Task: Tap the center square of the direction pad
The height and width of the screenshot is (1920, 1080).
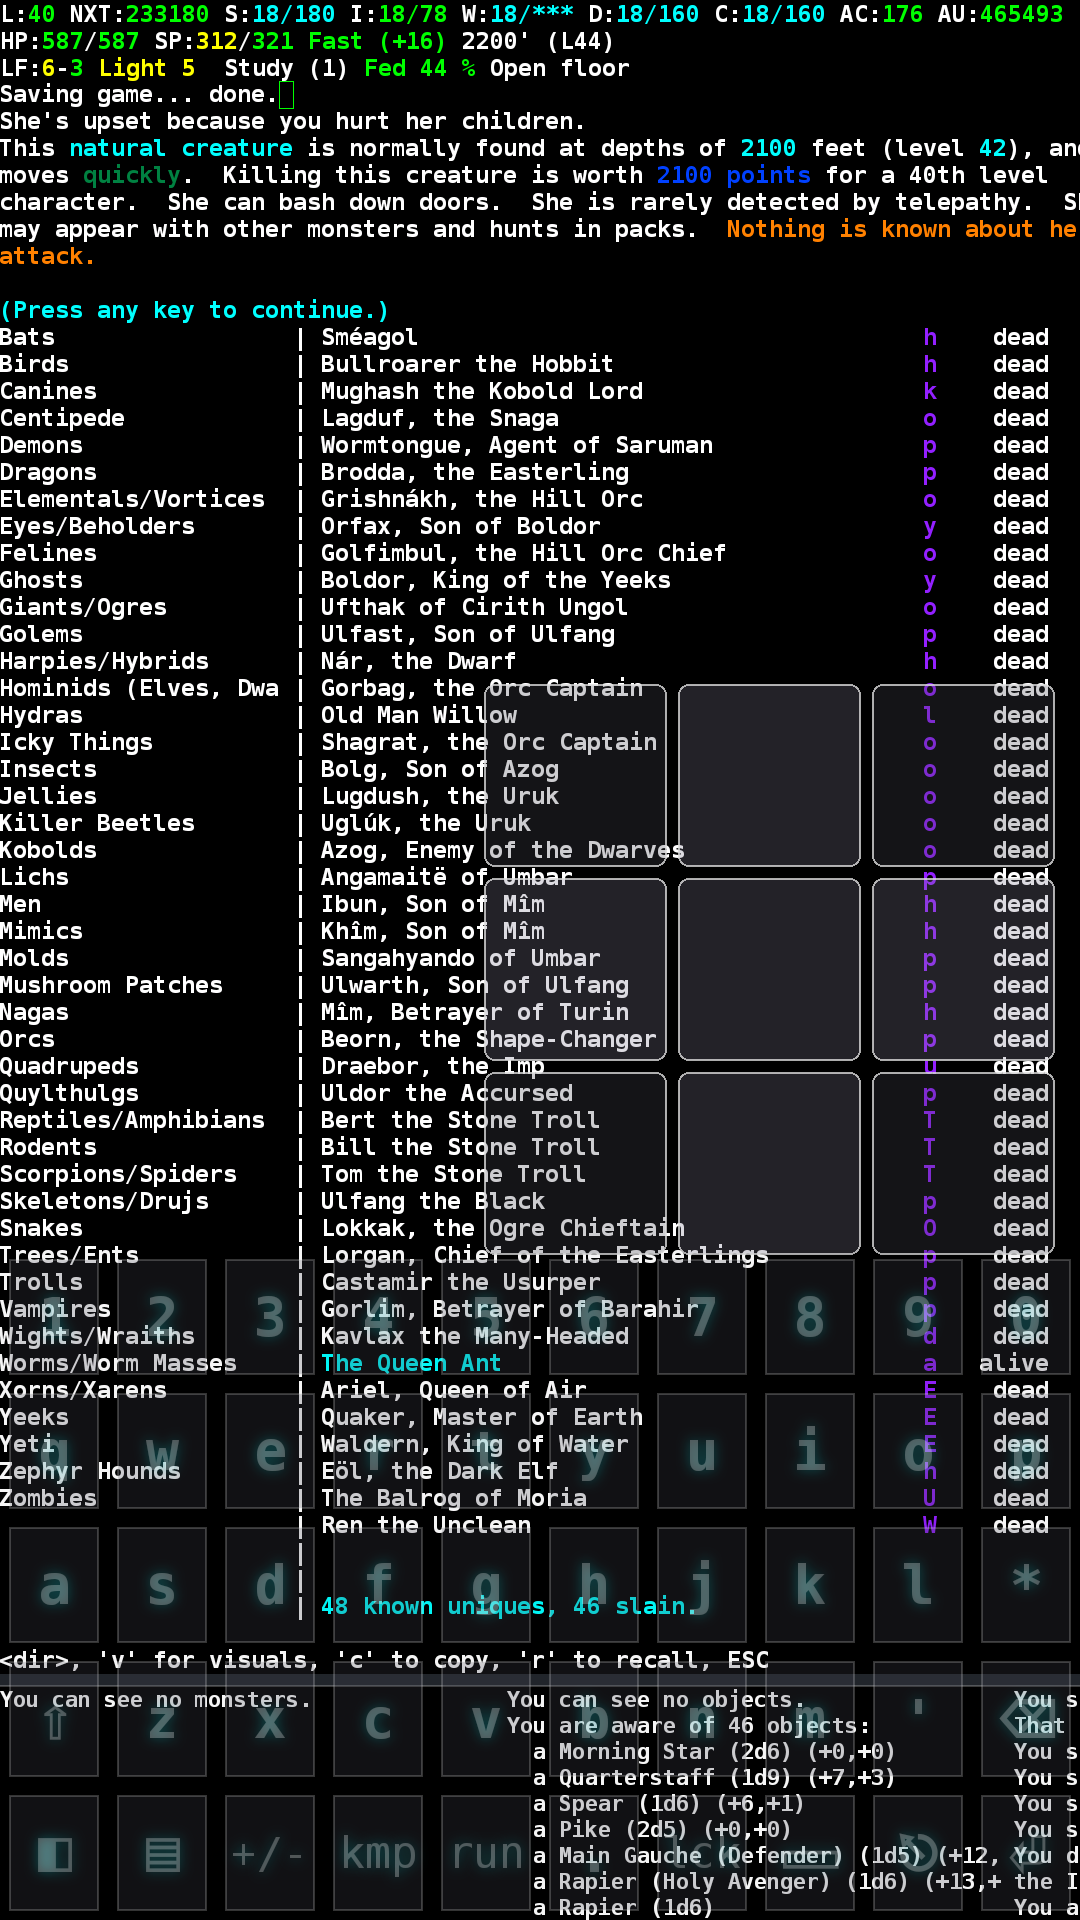Action: [769, 969]
